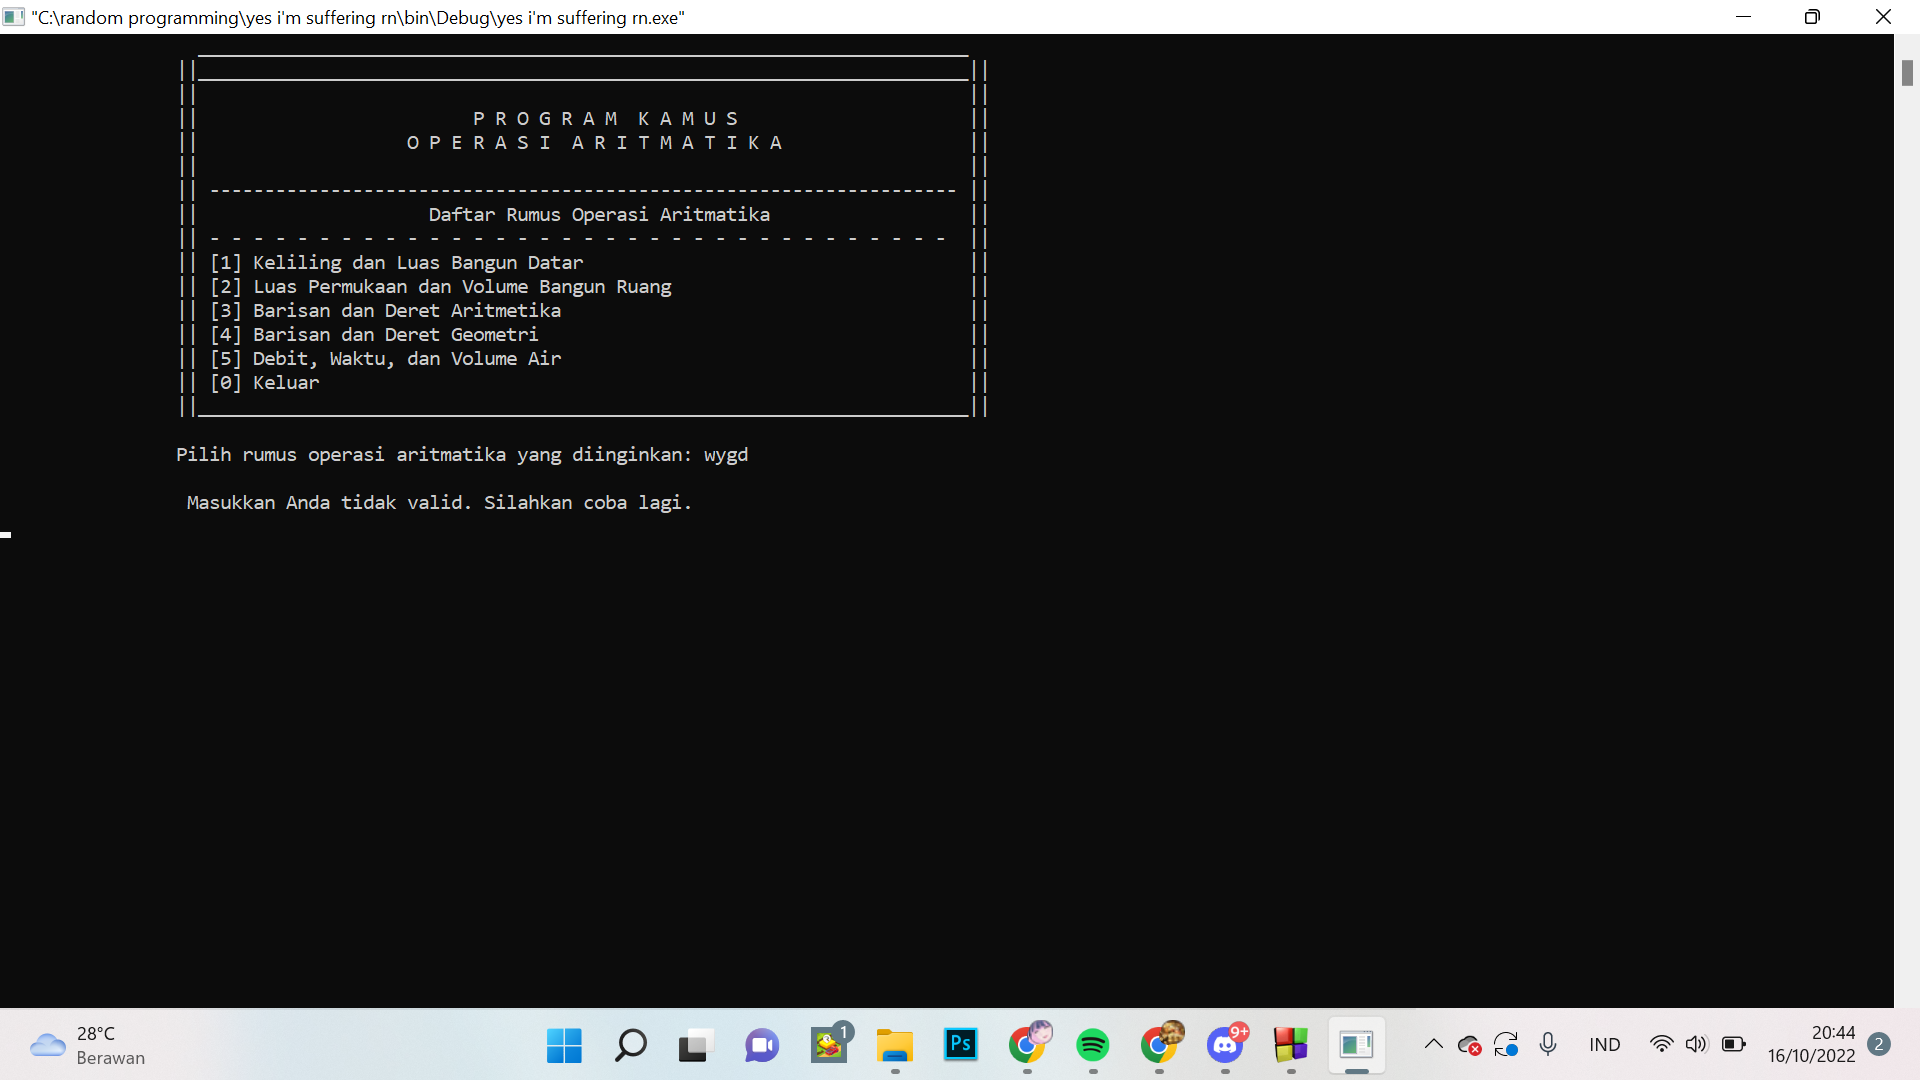Switch to Photoshop from the taskbar
The height and width of the screenshot is (1080, 1920).
click(x=960, y=1046)
